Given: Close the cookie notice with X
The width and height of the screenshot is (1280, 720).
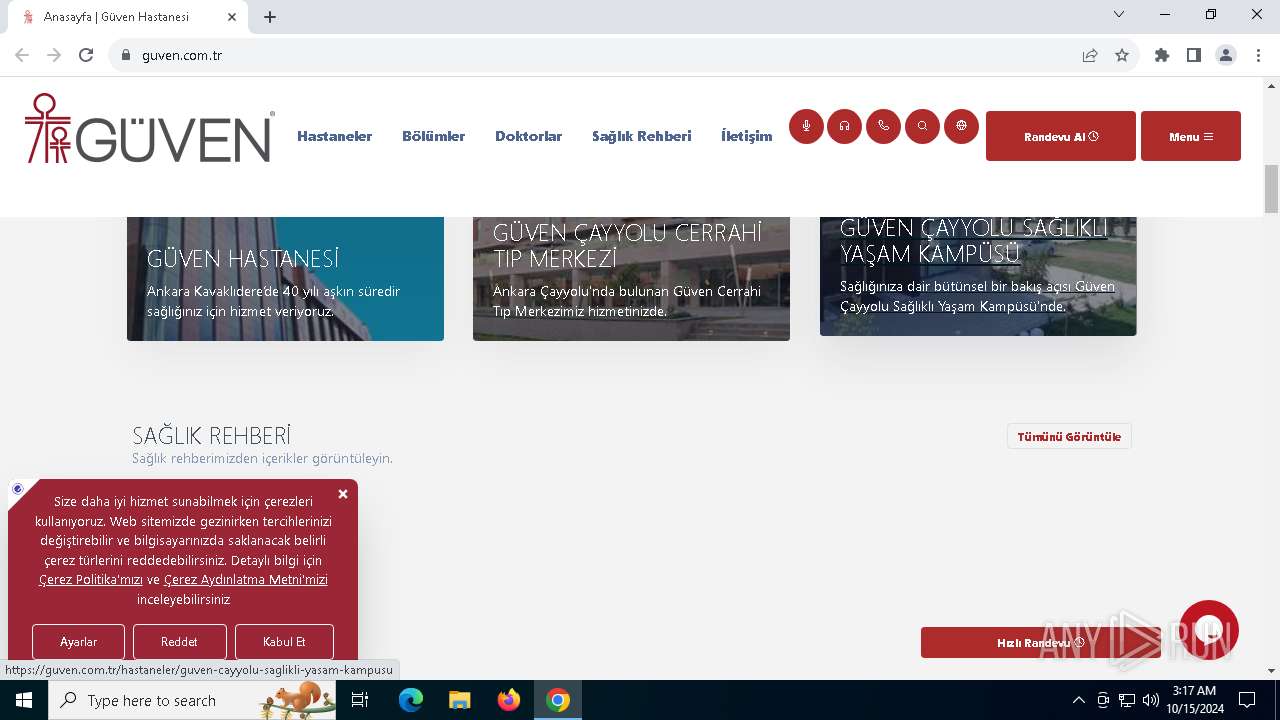Looking at the screenshot, I should 343,494.
